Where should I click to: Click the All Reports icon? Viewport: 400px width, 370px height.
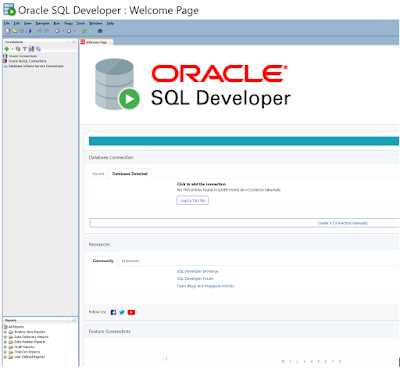pos(6,327)
